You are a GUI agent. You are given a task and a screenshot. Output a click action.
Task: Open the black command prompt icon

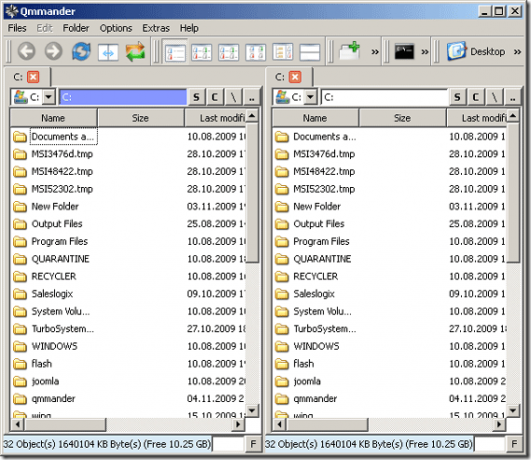coord(404,52)
